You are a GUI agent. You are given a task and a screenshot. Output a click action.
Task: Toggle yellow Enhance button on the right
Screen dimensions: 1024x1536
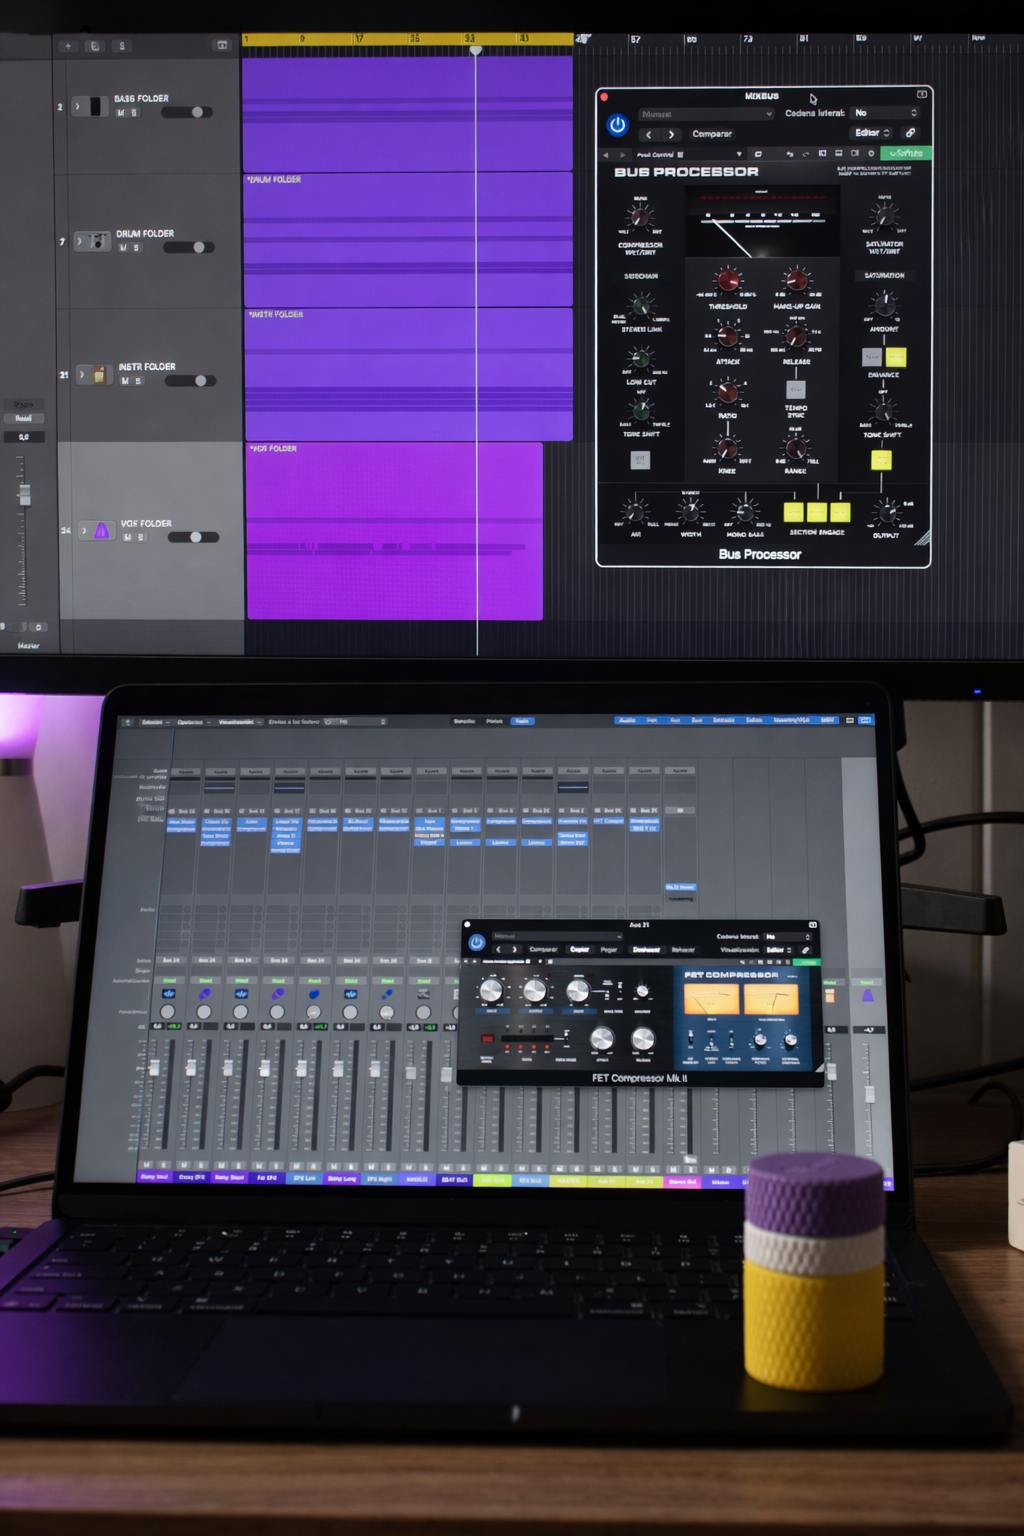896,357
